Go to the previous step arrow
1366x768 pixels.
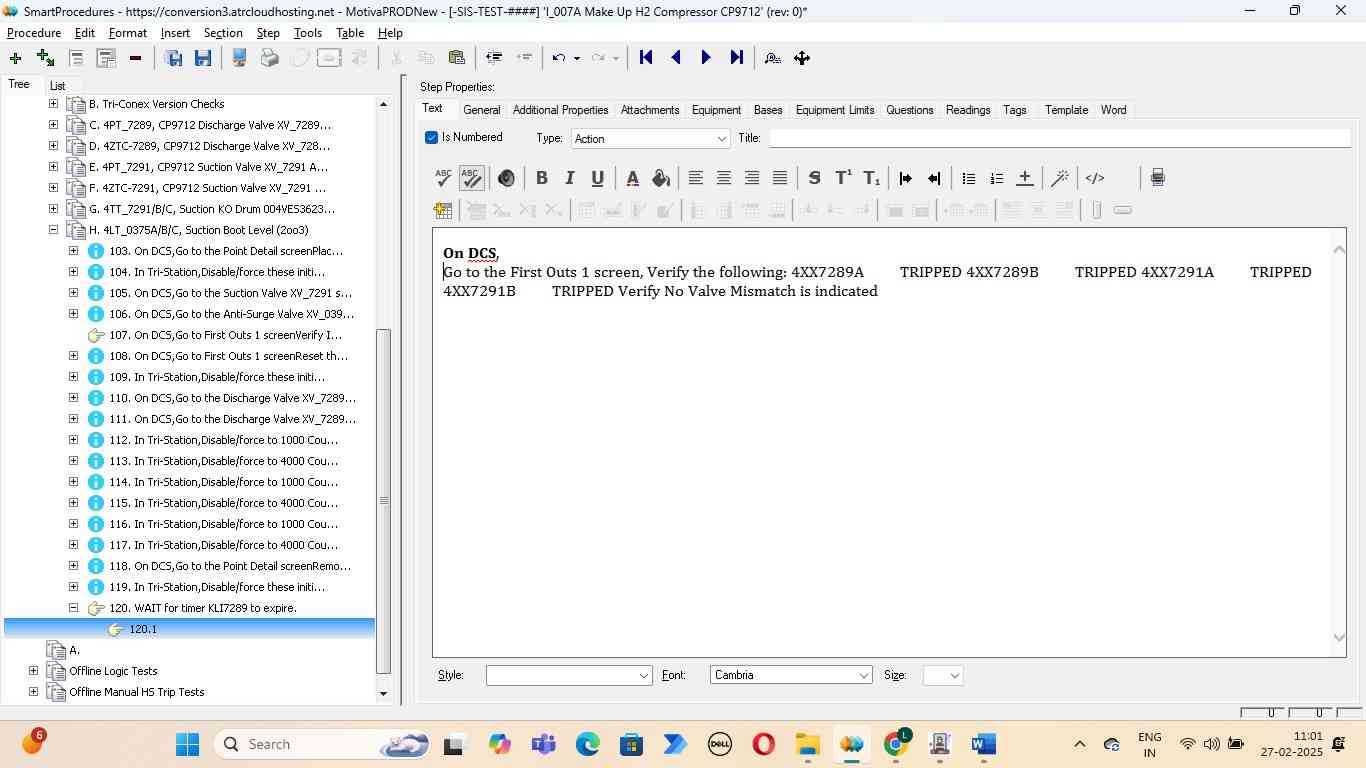coord(676,58)
